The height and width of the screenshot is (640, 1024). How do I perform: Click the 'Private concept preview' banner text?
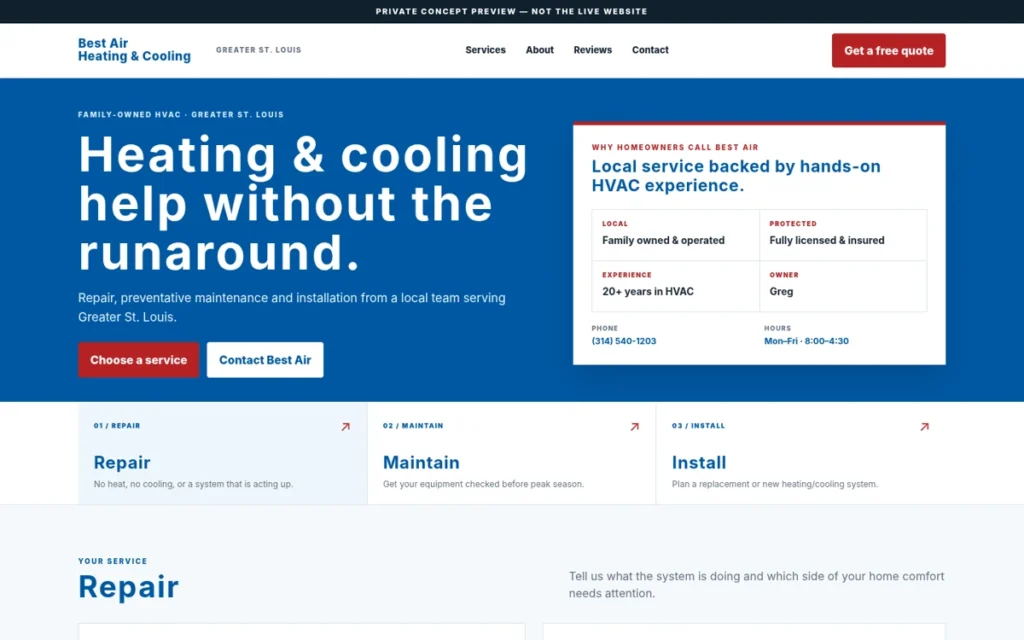(x=511, y=11)
